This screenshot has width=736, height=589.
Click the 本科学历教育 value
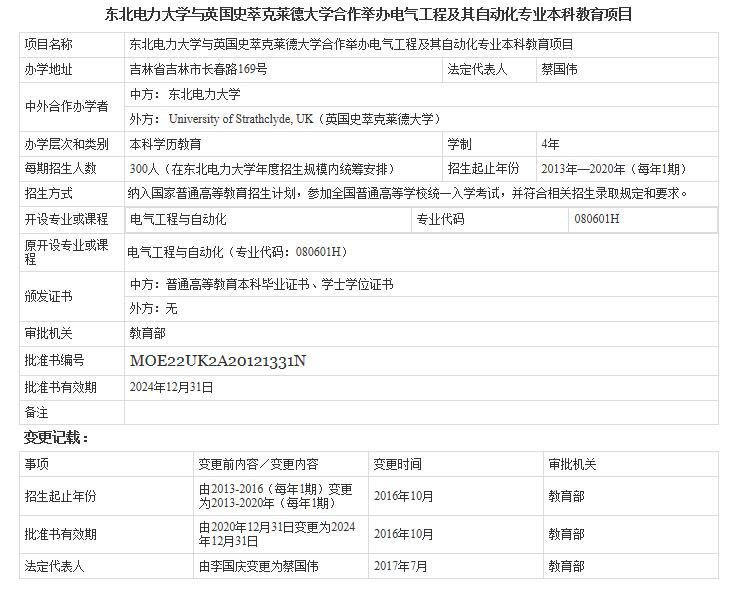click(165, 144)
